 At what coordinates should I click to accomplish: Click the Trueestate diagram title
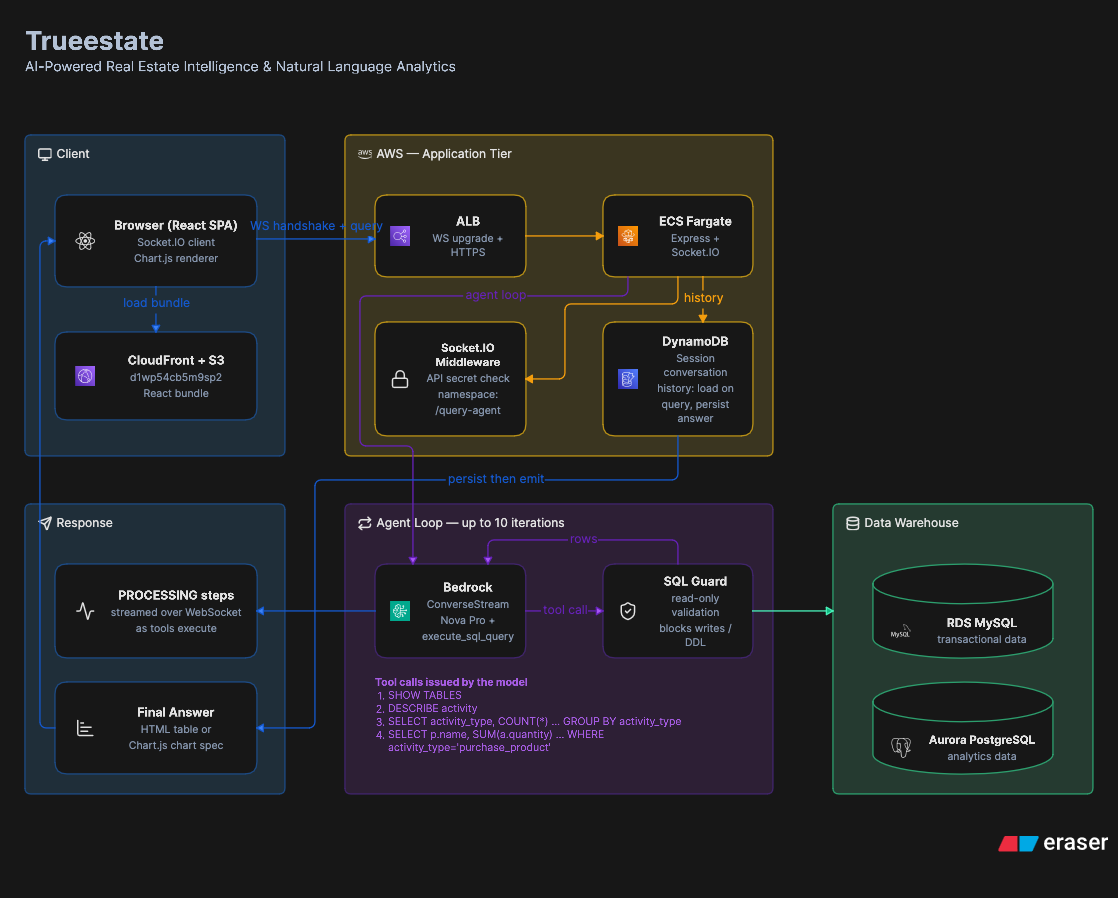[x=94, y=41]
